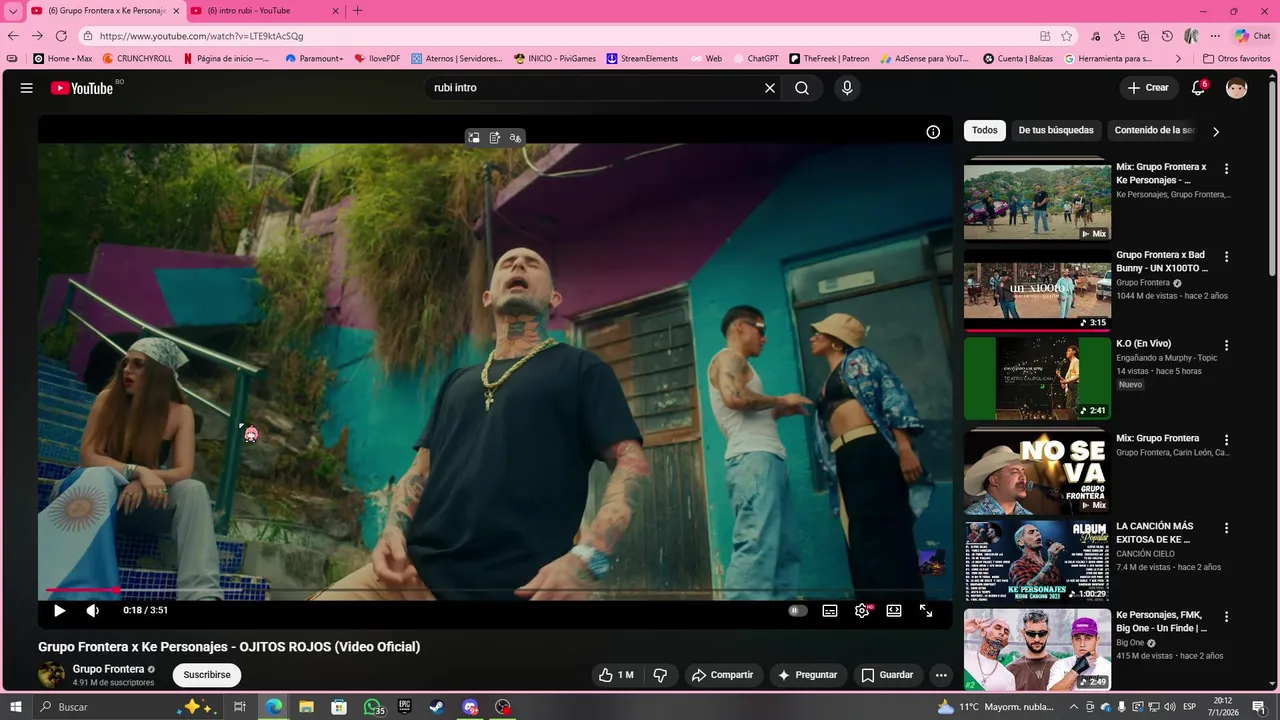This screenshot has width=1280, height=720.
Task: Open player settings gear
Action: pos(862,610)
